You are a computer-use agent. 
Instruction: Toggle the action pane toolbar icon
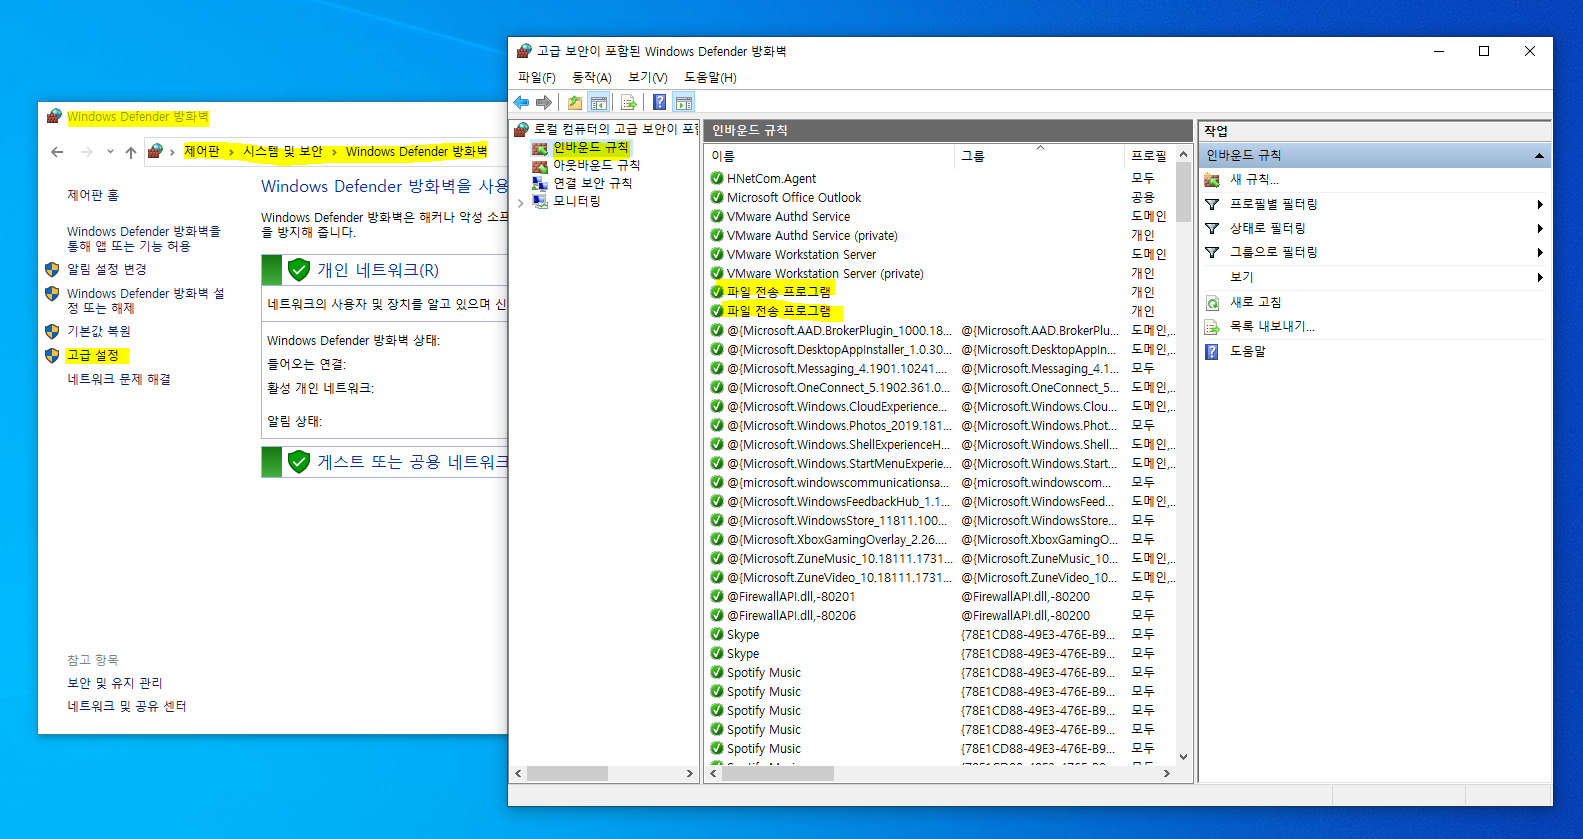(x=684, y=102)
